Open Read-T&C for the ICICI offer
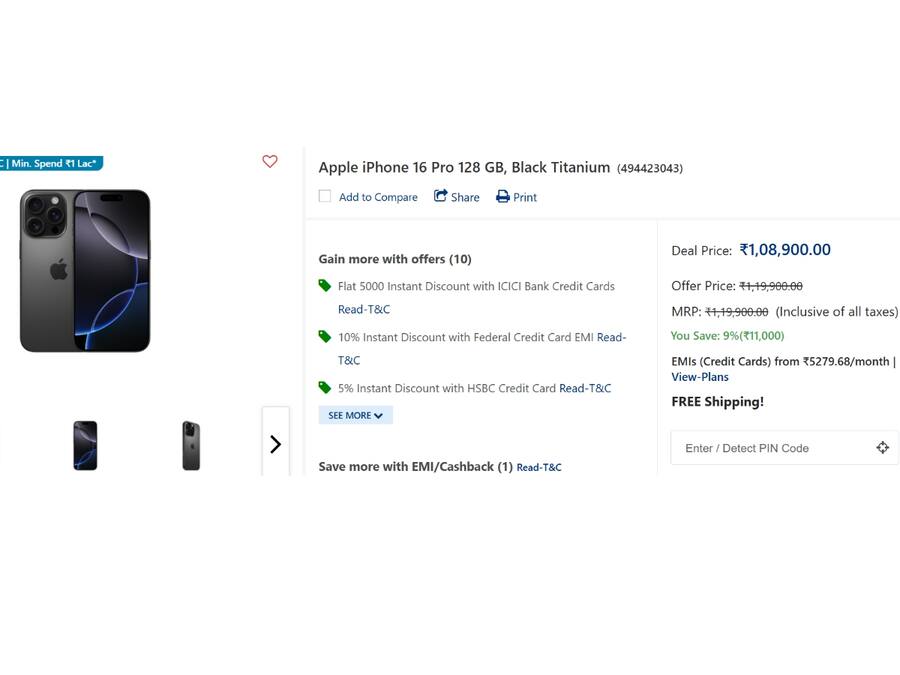The width and height of the screenshot is (900, 675). pos(364,309)
